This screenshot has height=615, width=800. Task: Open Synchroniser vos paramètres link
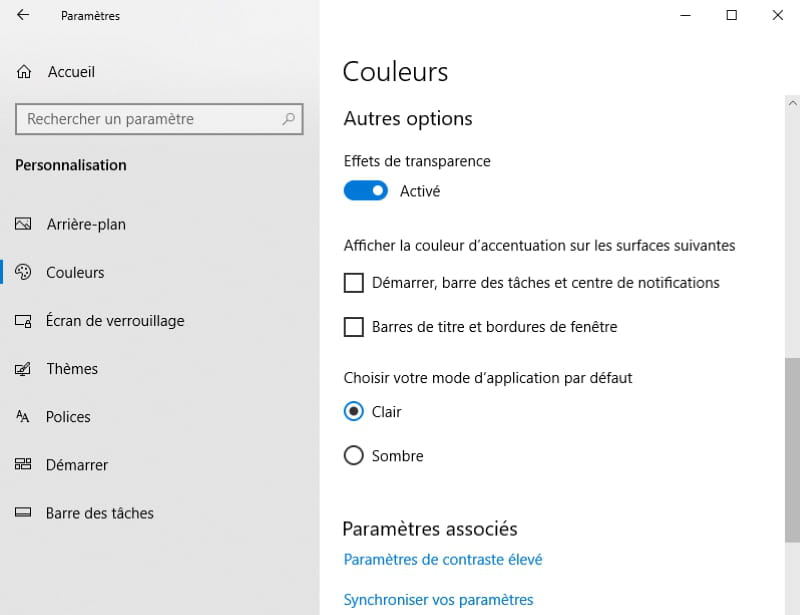438,600
